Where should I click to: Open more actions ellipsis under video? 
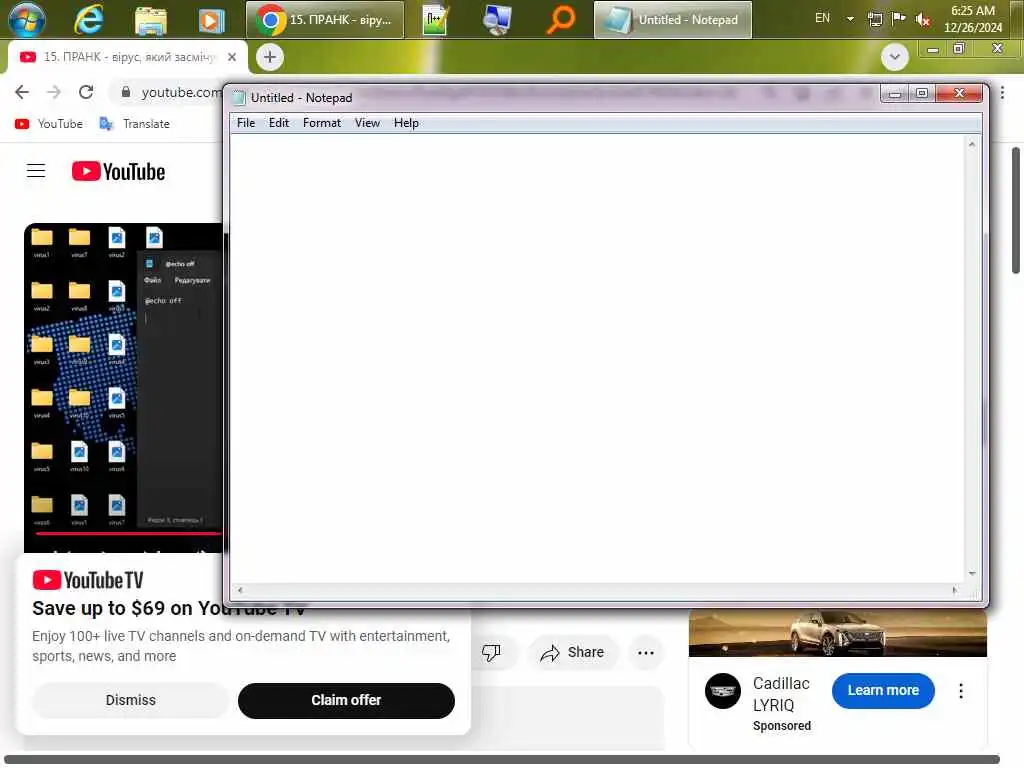646,652
